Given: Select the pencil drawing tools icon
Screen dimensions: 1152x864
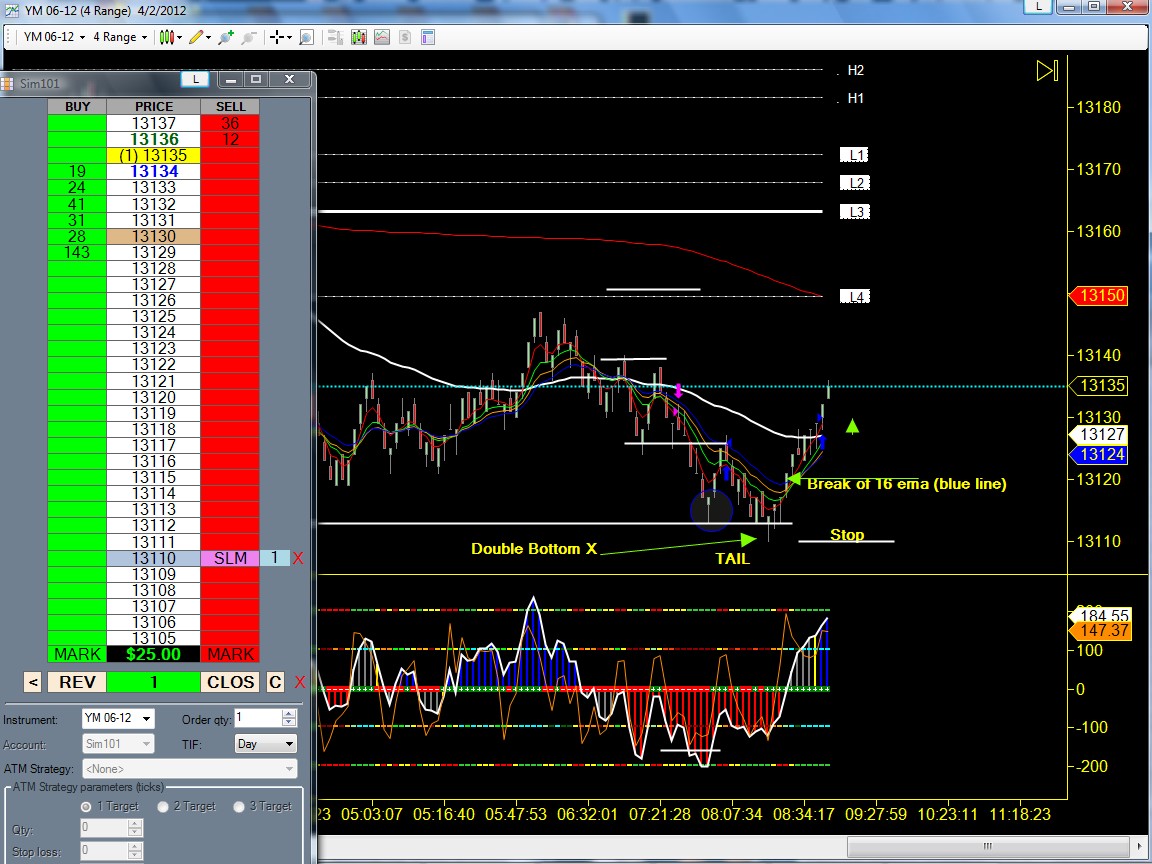Looking at the screenshot, I should (x=195, y=37).
